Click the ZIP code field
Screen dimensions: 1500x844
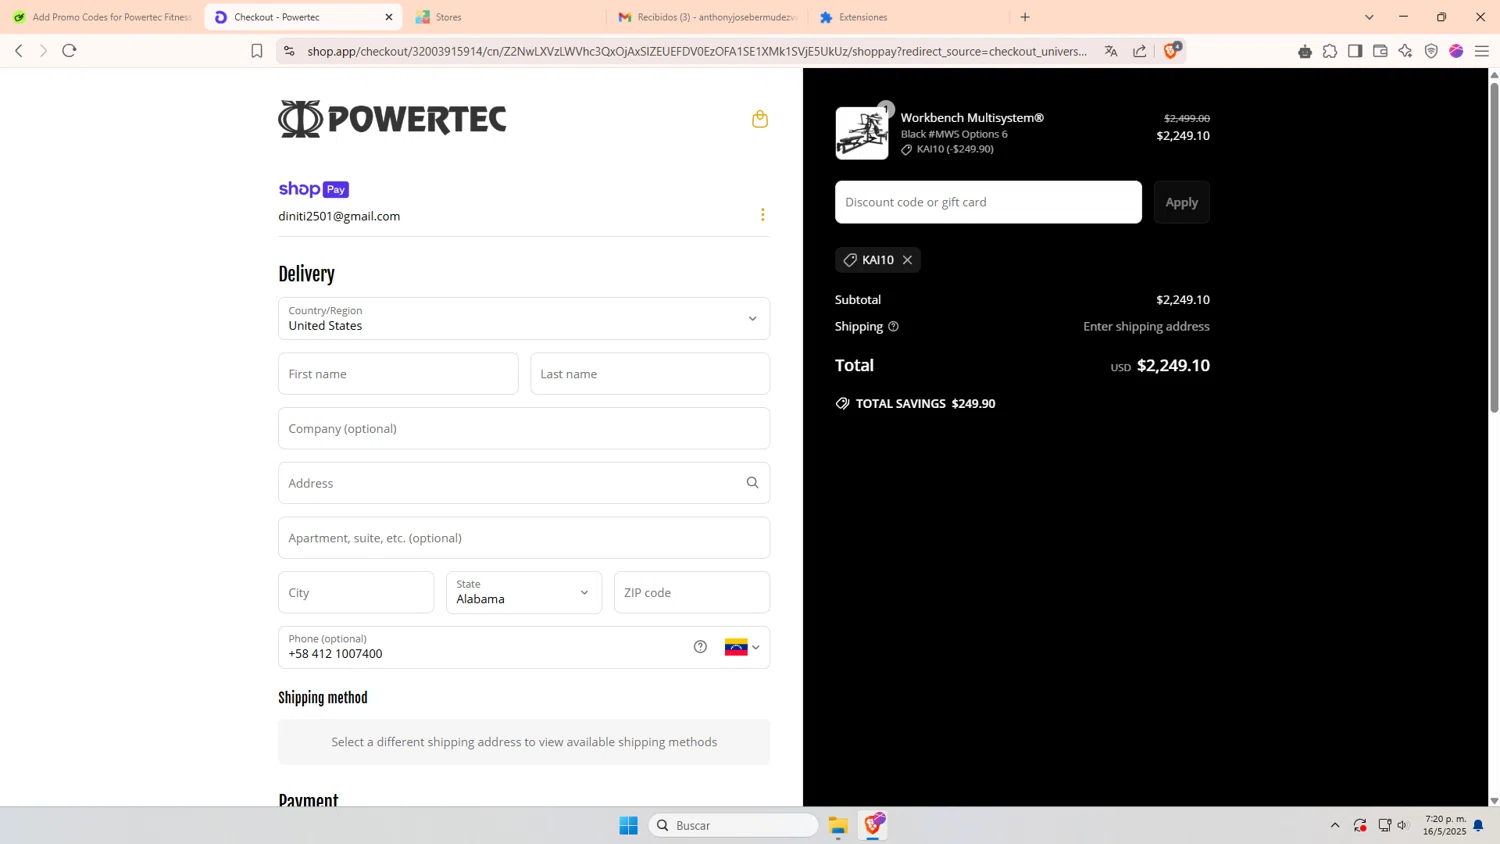coord(692,592)
